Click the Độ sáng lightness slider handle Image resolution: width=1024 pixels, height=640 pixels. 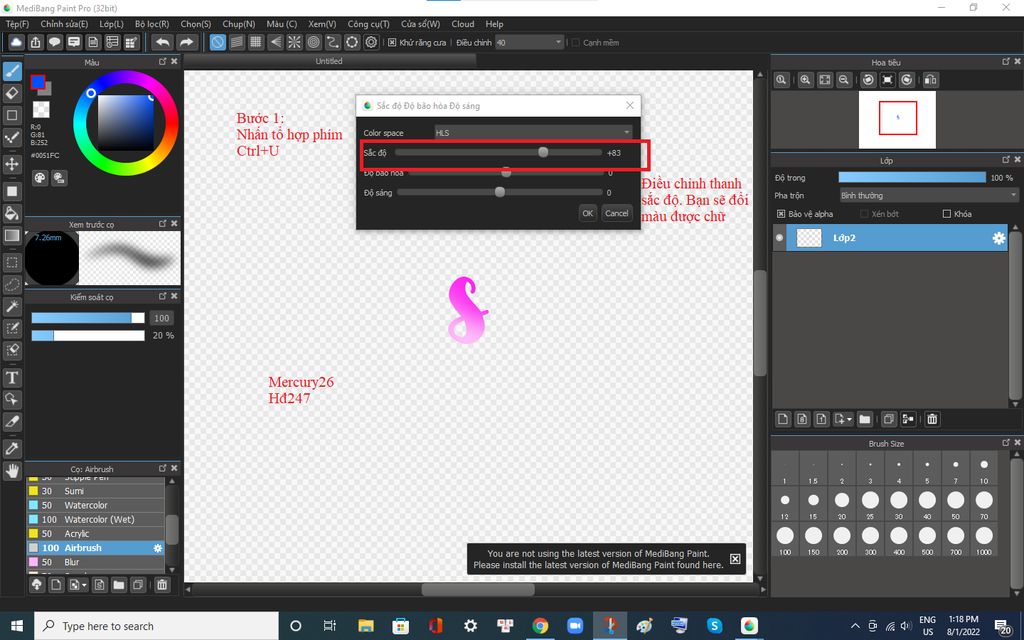(x=500, y=192)
